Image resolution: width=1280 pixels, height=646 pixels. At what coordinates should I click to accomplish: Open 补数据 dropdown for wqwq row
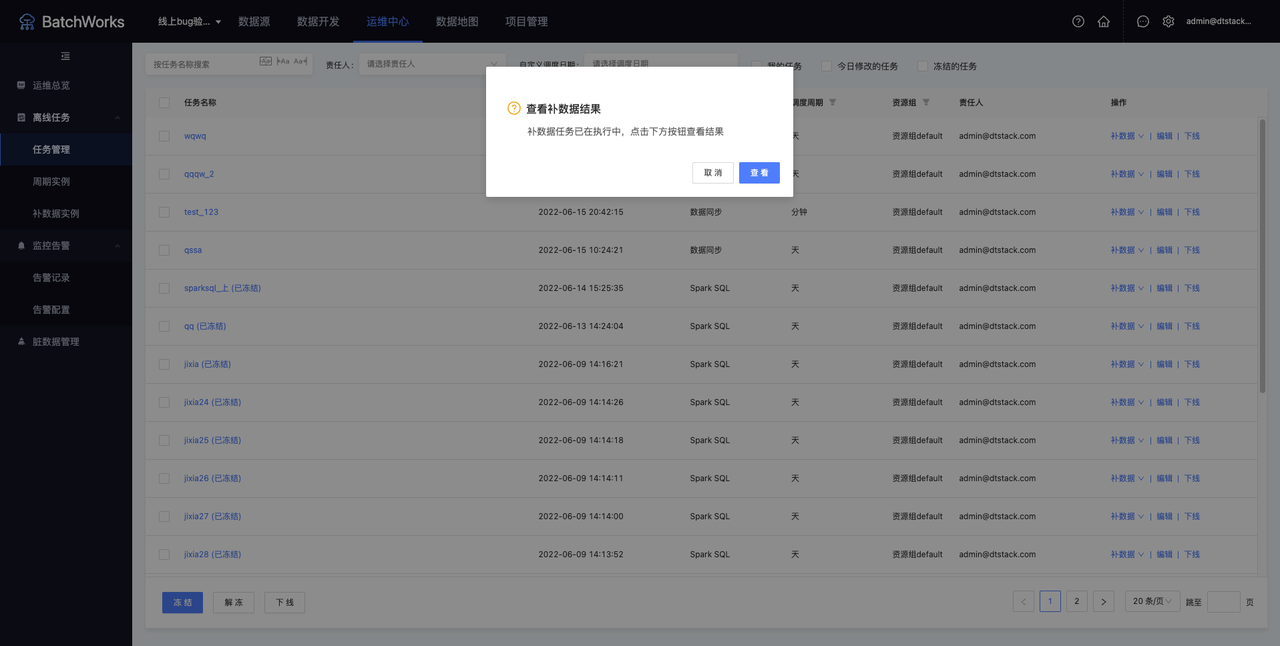1127,136
